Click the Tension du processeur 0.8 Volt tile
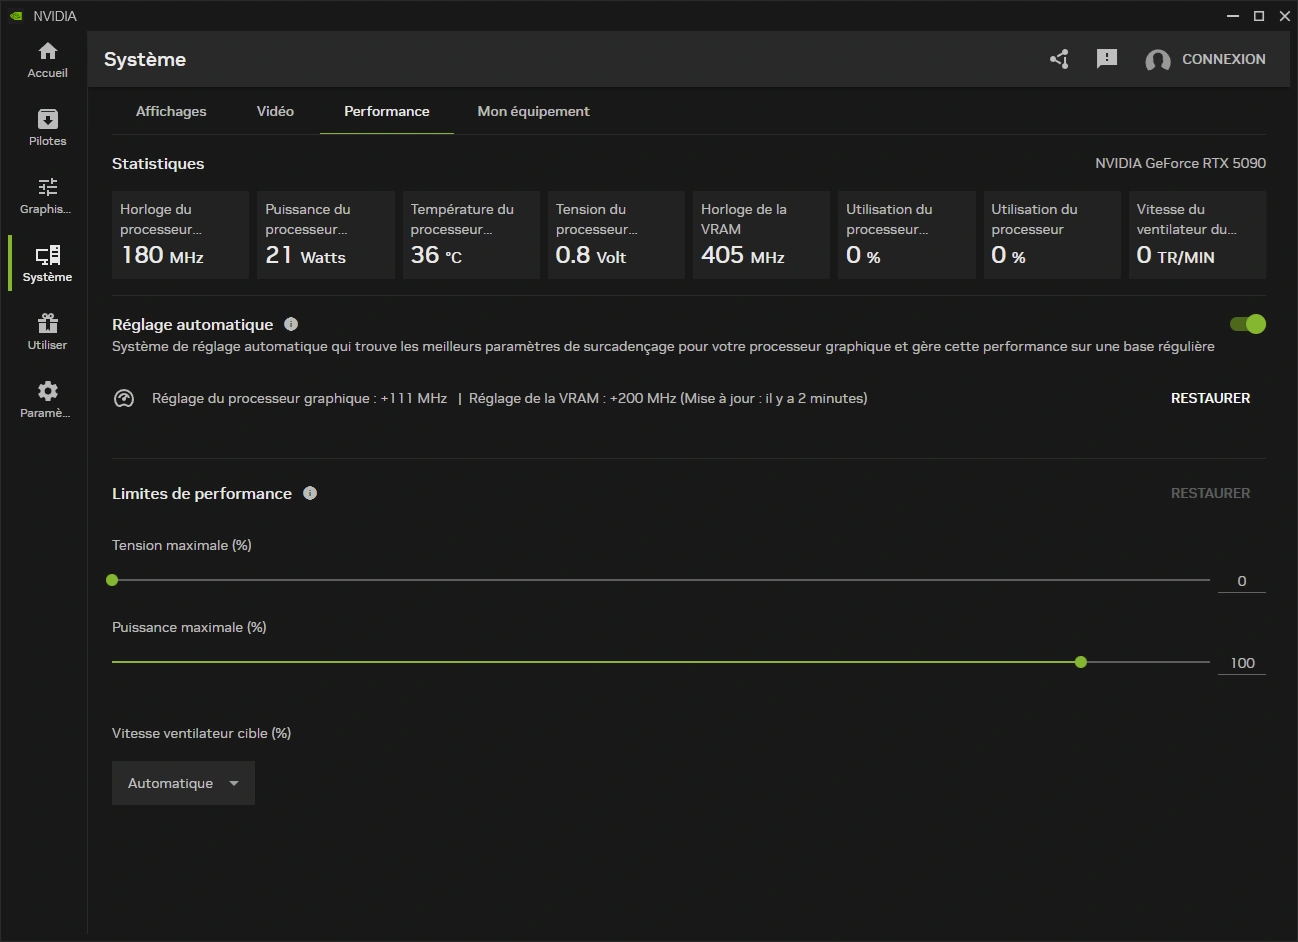Image resolution: width=1298 pixels, height=942 pixels. 616,235
